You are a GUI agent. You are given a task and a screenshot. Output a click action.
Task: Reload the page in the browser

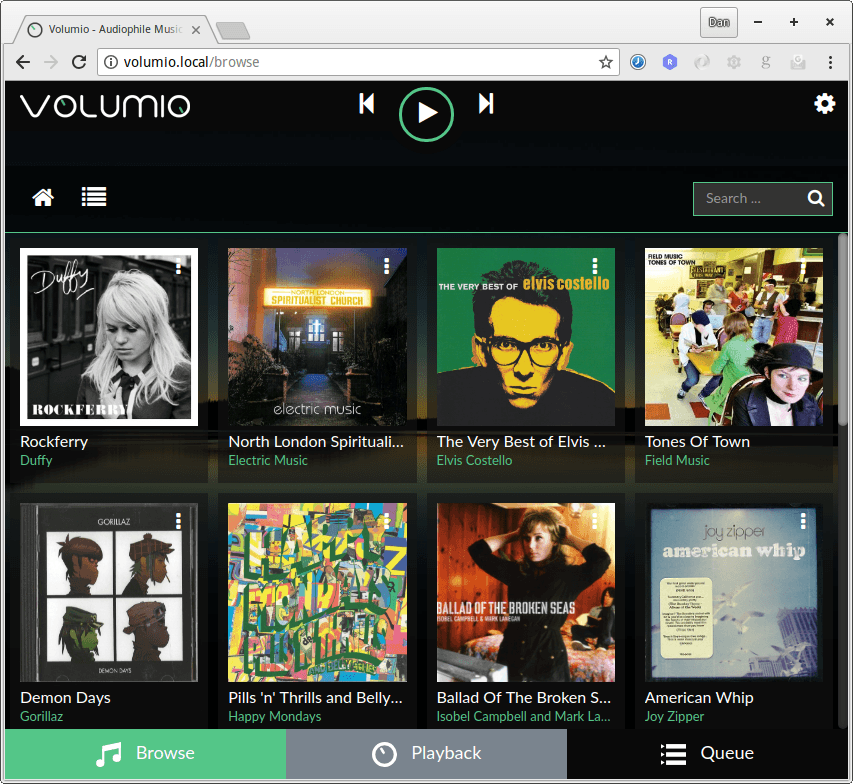click(x=78, y=62)
